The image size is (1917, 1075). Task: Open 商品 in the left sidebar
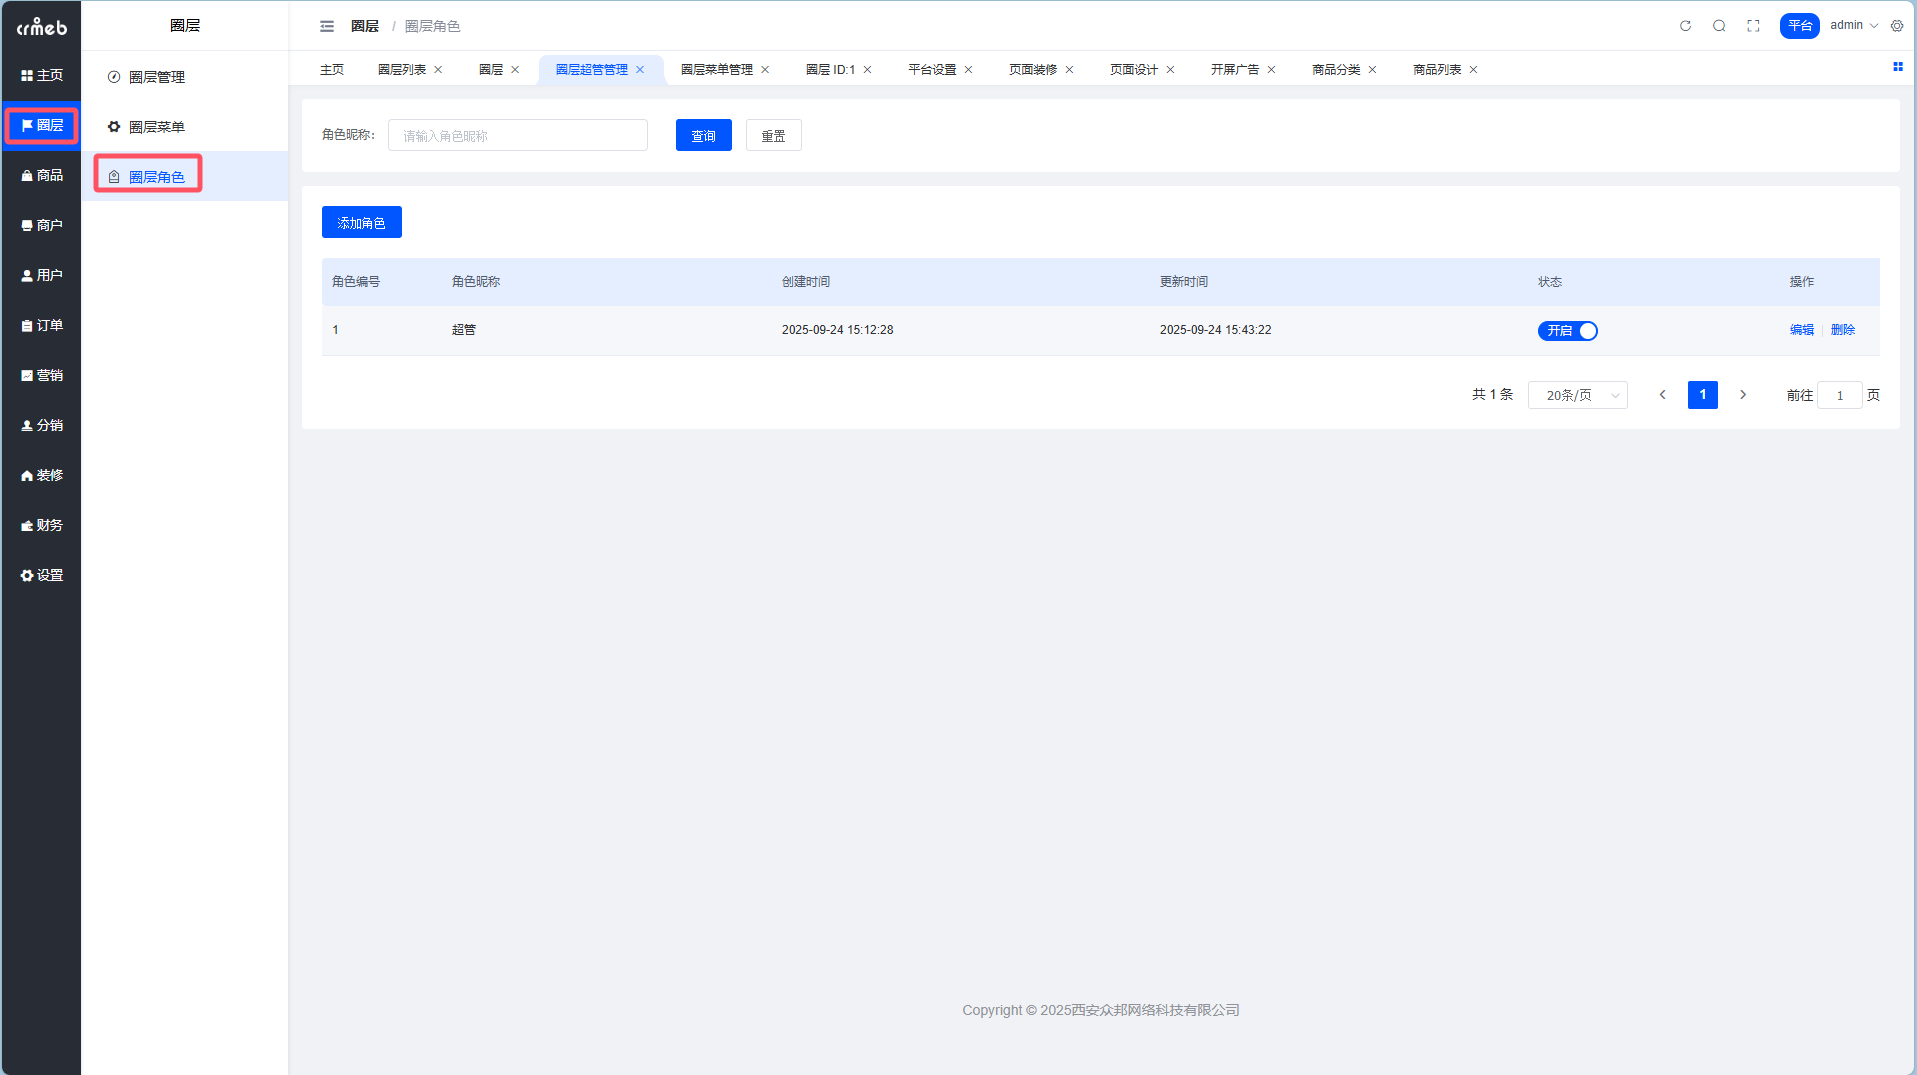[x=41, y=175]
